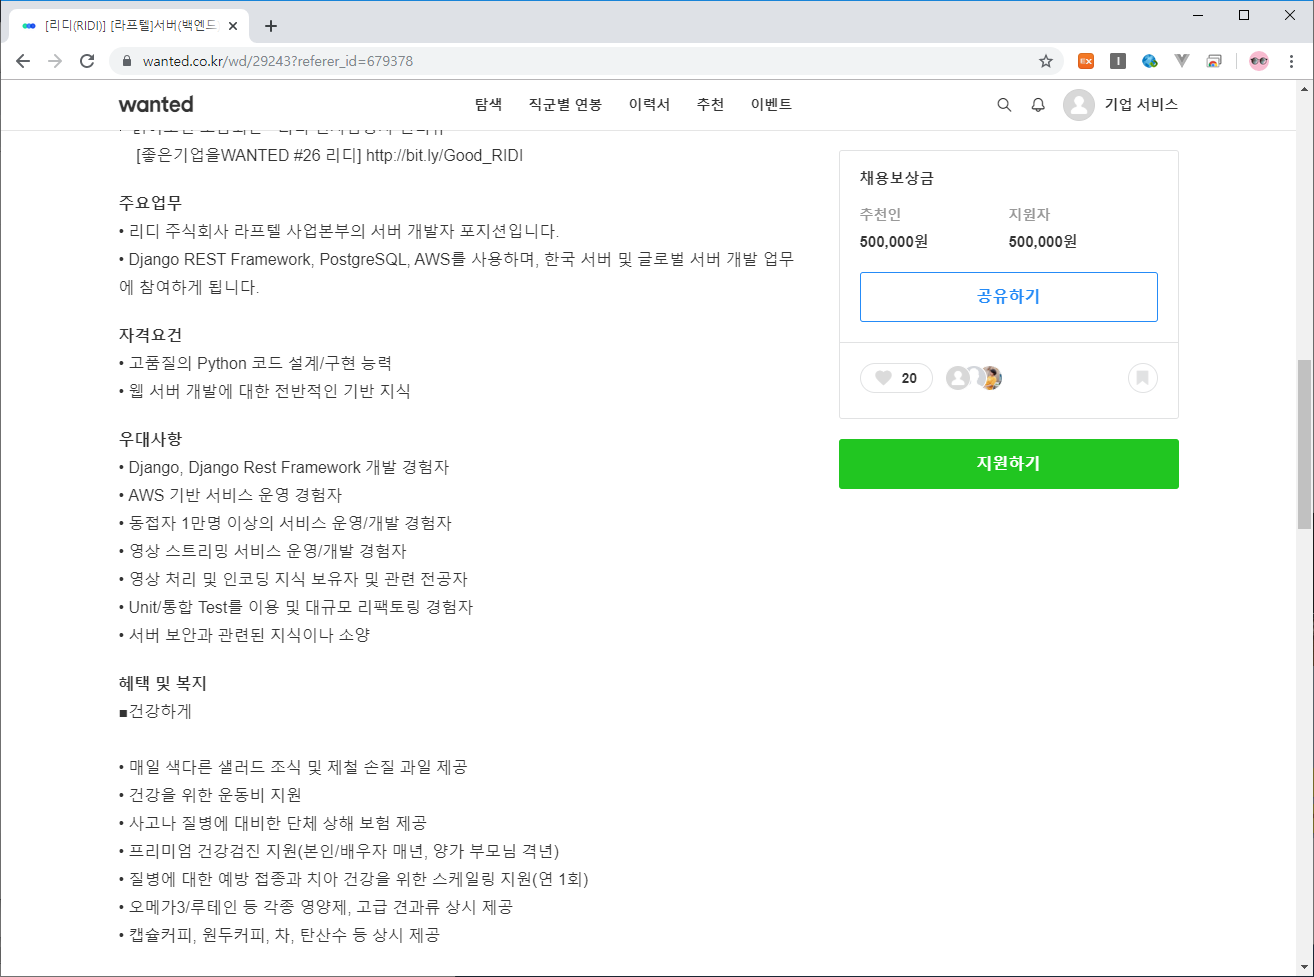The image size is (1314, 977).
Task: Click the 우대사항 heading
Action: pyautogui.click(x=150, y=439)
